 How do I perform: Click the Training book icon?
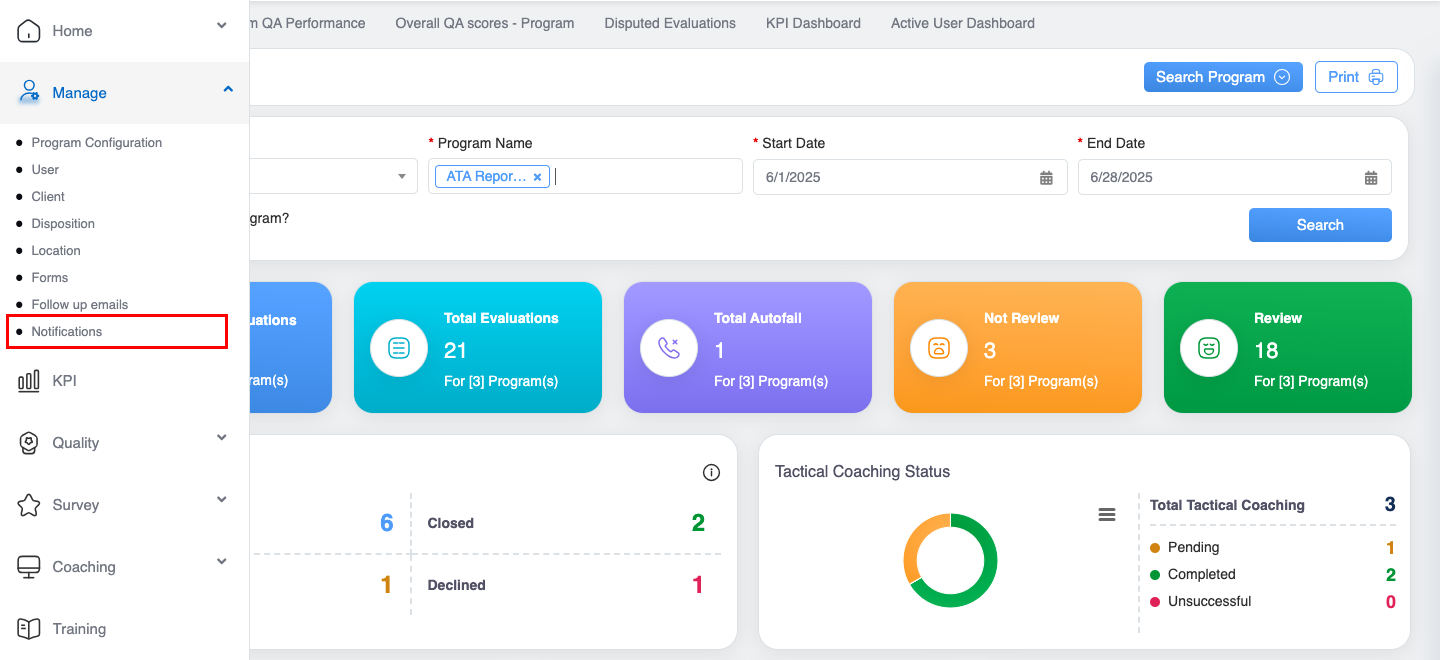click(29, 629)
